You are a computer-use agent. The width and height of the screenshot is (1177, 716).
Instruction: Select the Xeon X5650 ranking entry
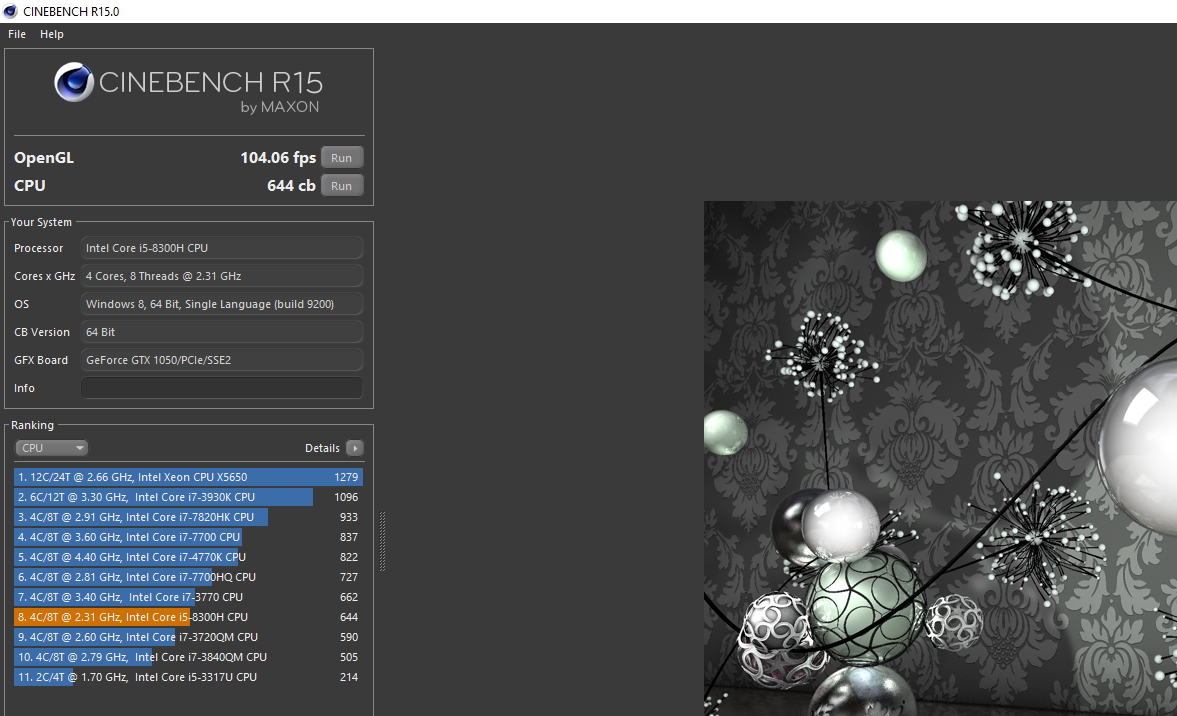tap(188, 477)
